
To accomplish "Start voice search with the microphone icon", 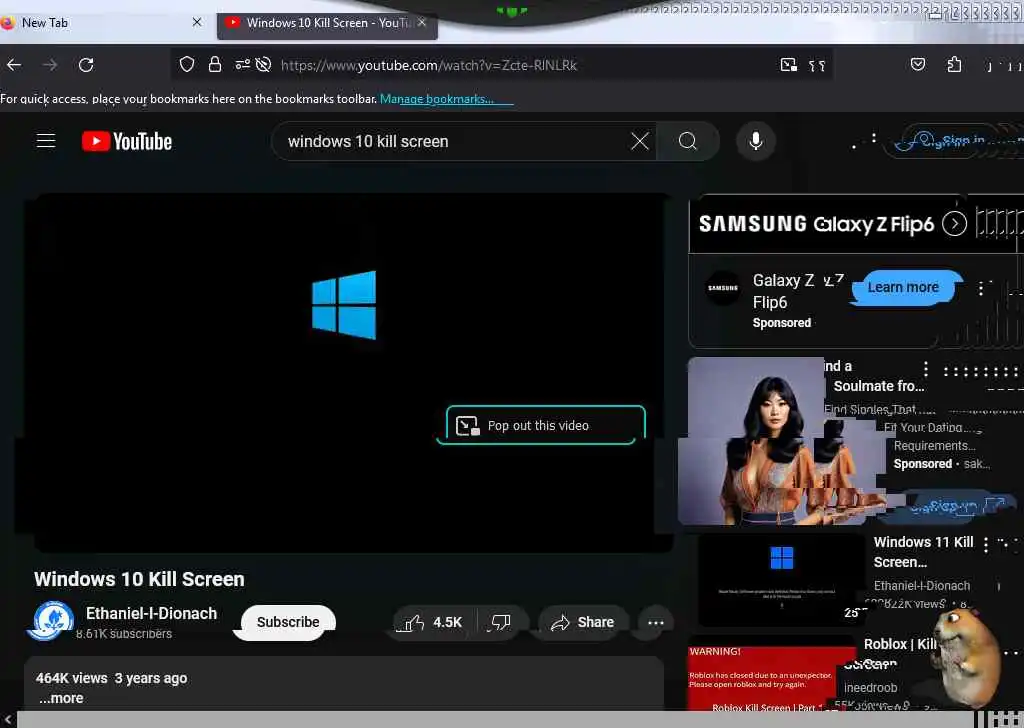I will pos(756,141).
